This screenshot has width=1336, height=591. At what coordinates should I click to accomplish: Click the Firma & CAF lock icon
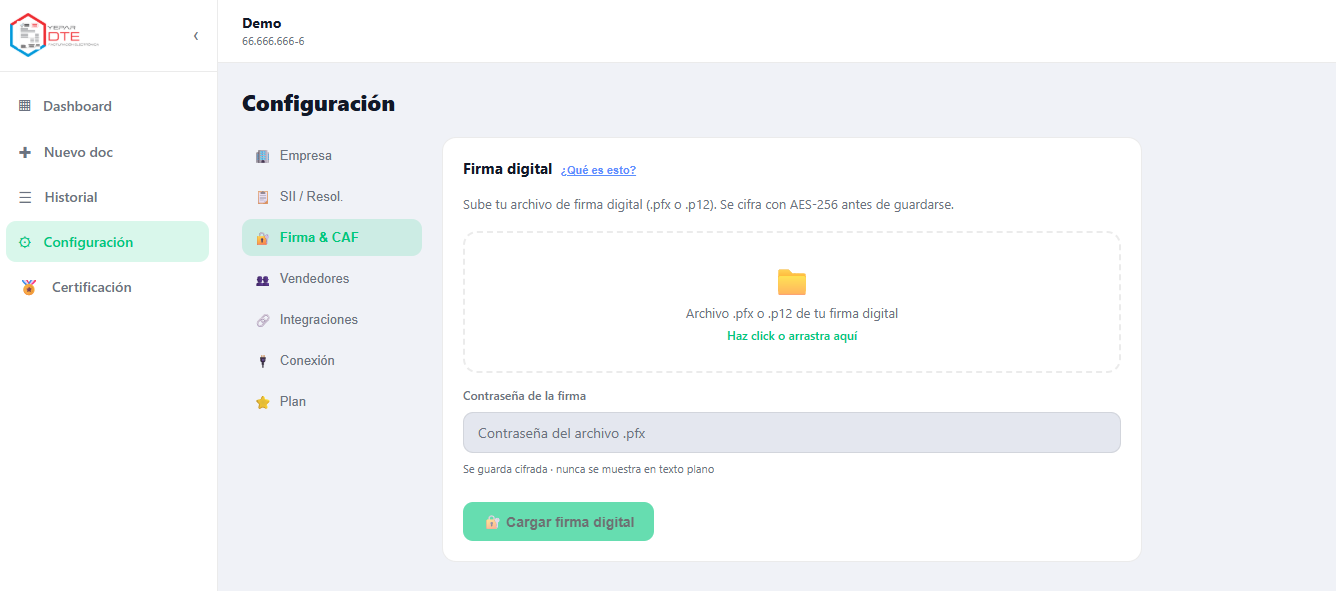[262, 238]
